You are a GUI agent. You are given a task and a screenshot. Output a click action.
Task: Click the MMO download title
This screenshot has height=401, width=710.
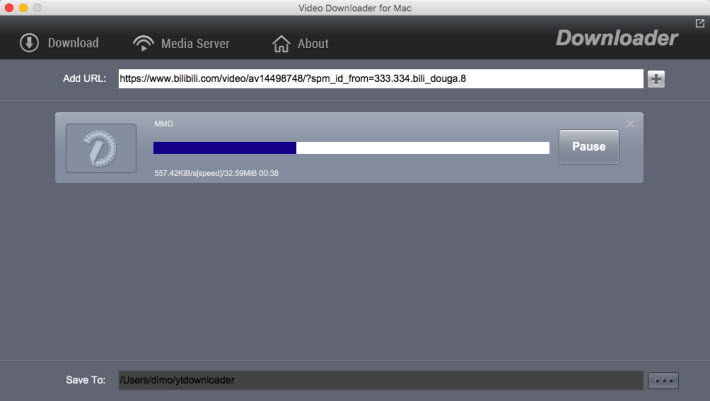(164, 124)
